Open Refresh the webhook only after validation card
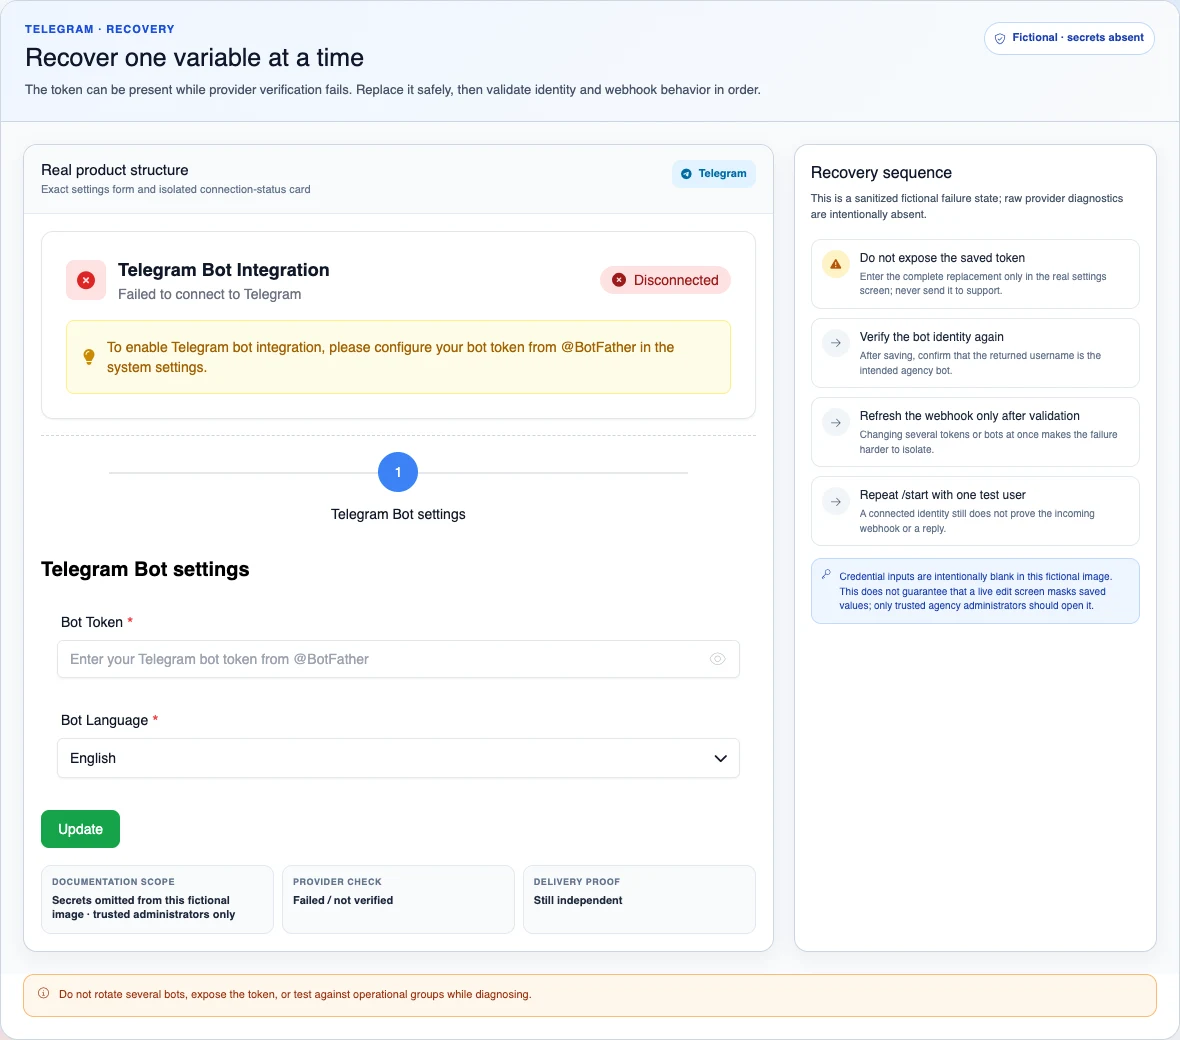The image size is (1180, 1040). coord(975,432)
